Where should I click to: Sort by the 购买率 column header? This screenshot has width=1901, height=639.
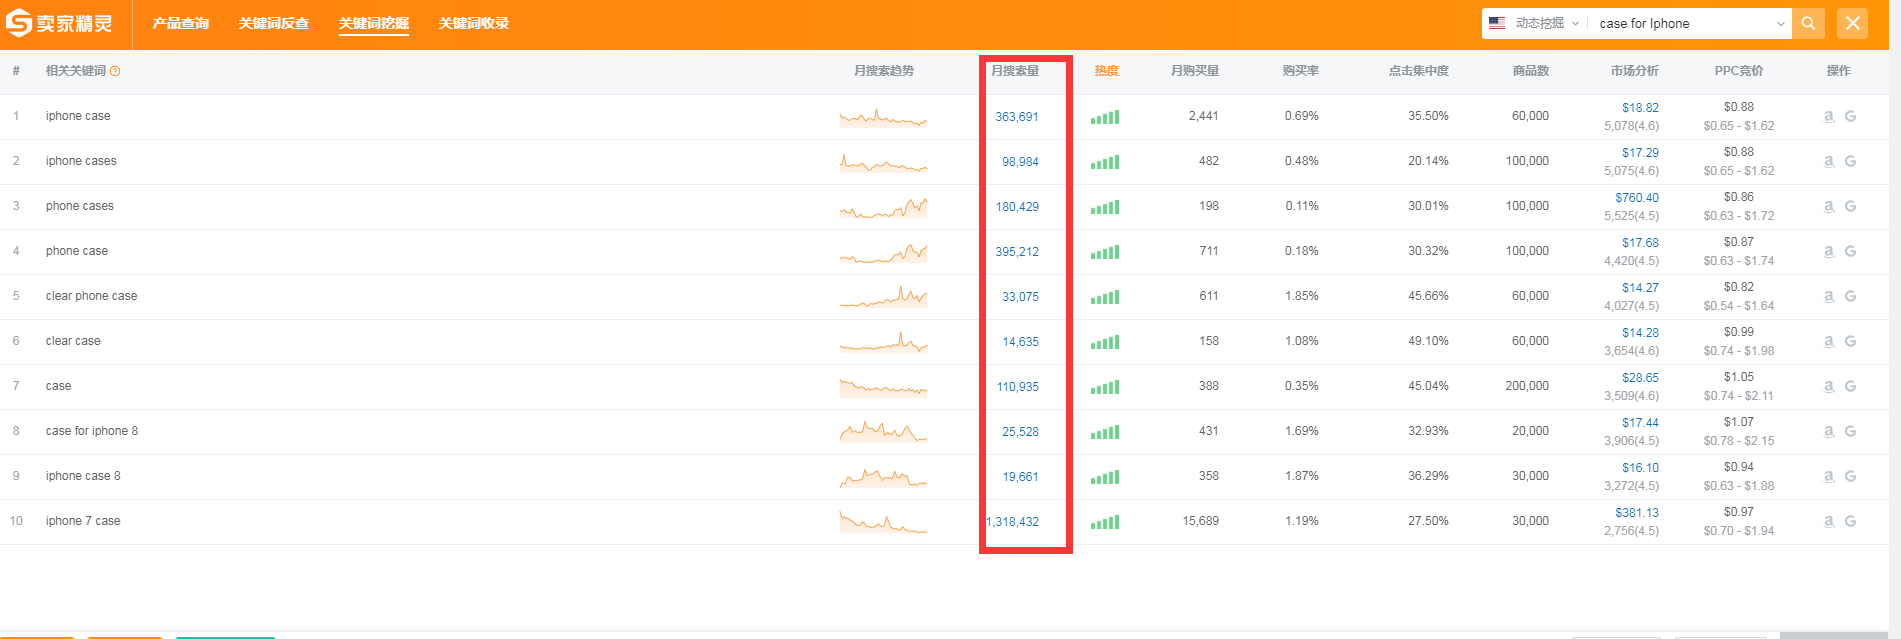[x=1301, y=71]
